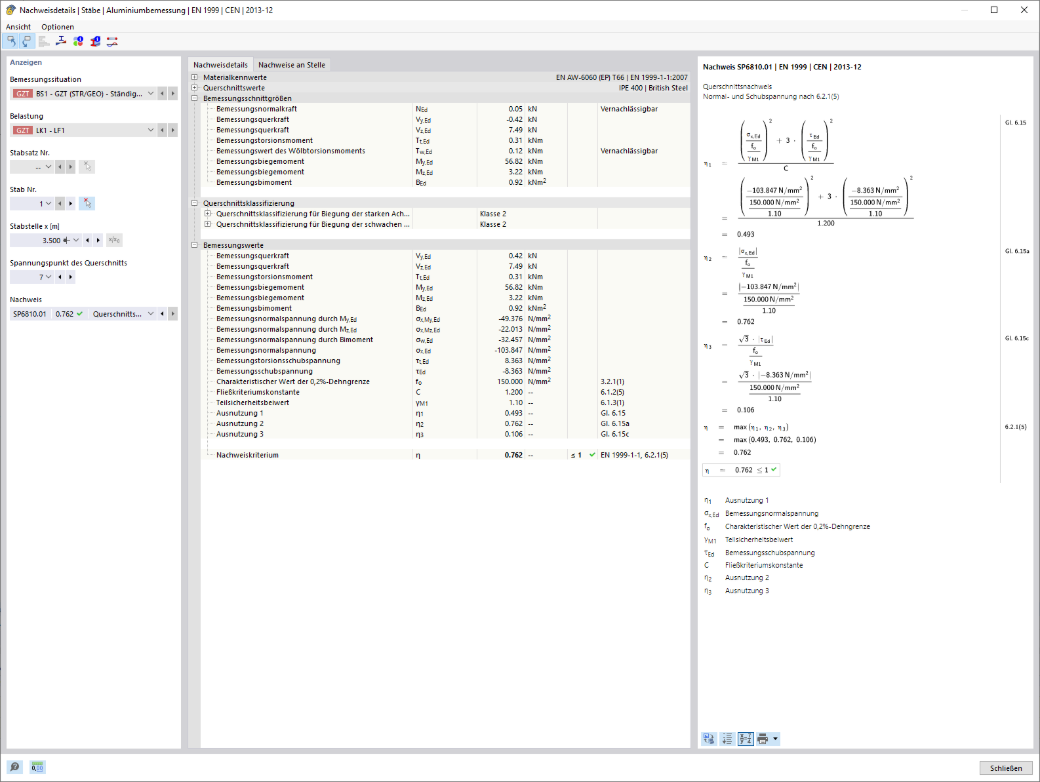Open the Ansicht menu
The width and height of the screenshot is (1040, 782).
pyautogui.click(x=18, y=27)
